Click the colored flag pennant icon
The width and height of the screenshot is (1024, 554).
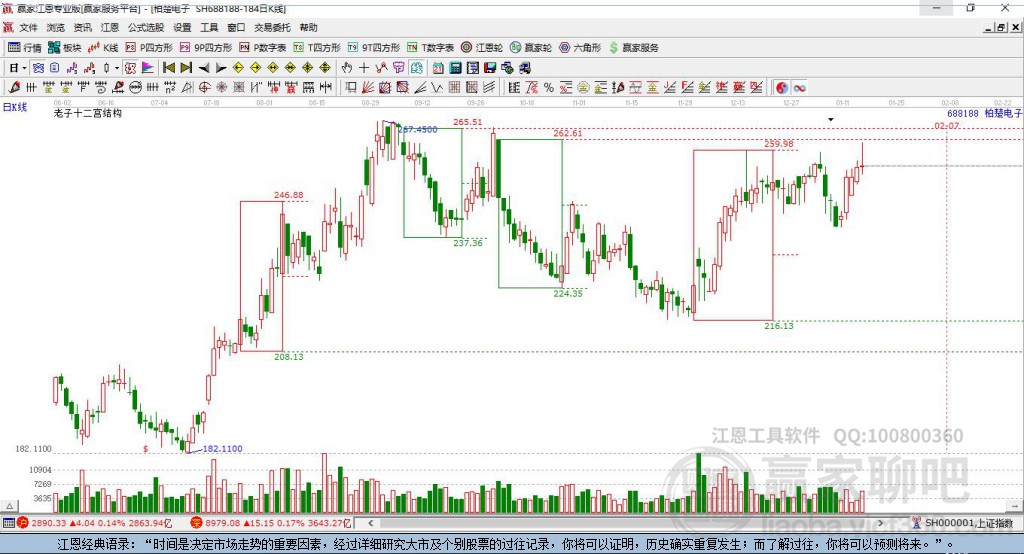(x=148, y=68)
